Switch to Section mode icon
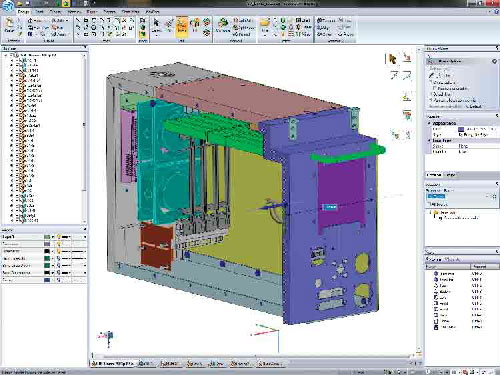Screen dimensions: 500x375 point(143,27)
